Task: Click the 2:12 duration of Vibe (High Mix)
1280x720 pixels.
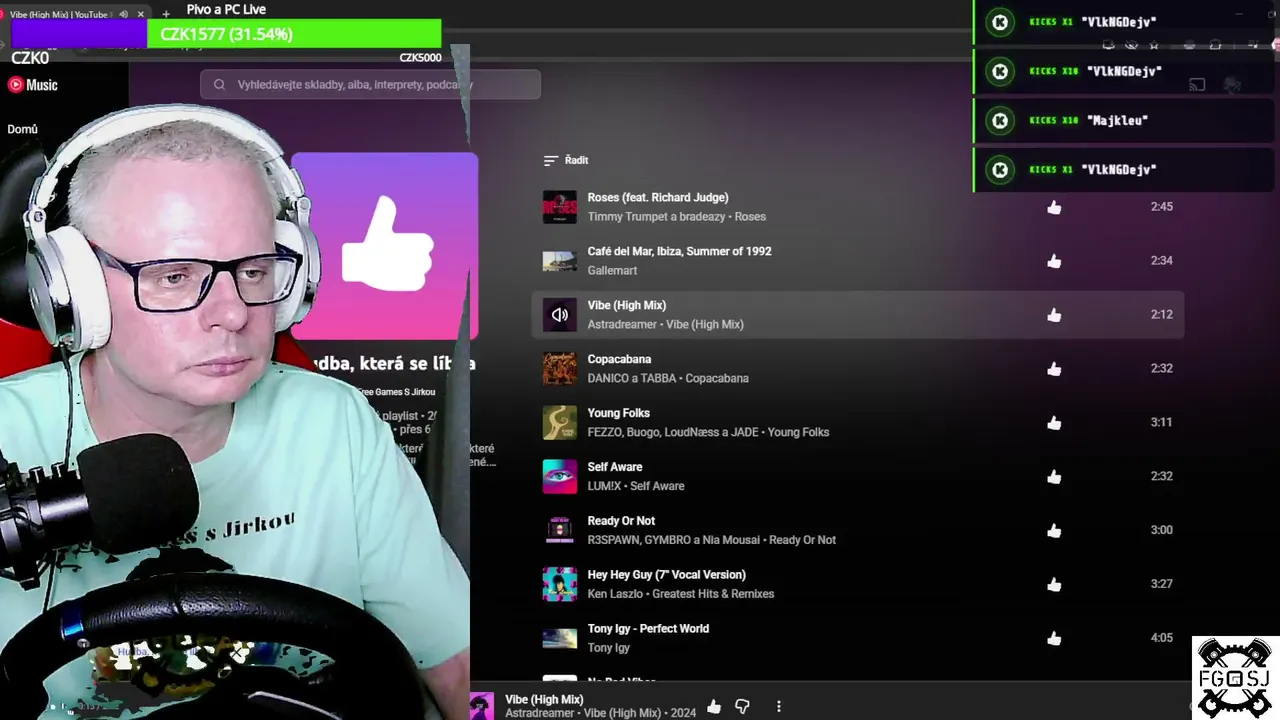Action: [1161, 315]
